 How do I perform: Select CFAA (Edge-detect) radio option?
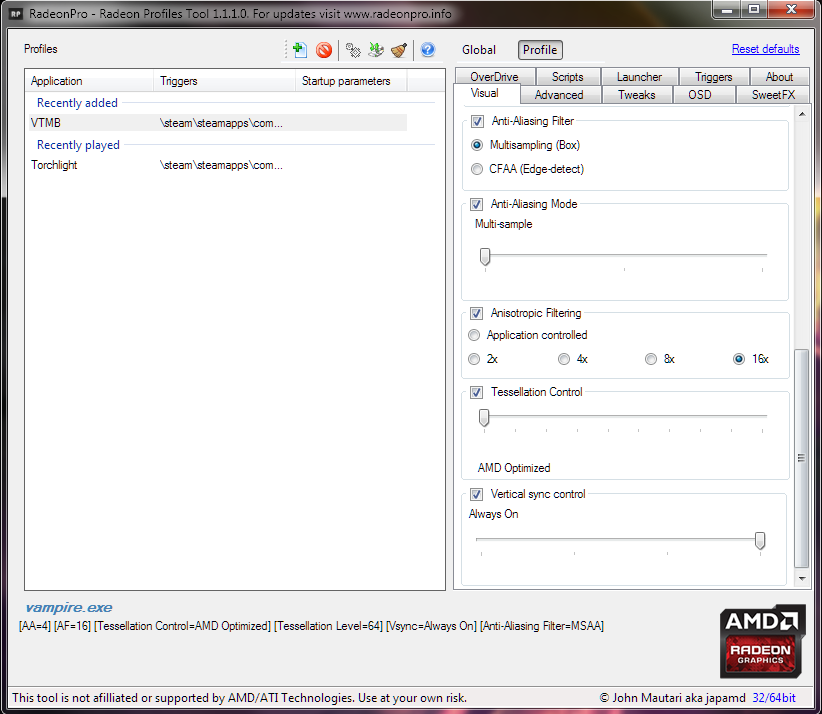click(477, 169)
